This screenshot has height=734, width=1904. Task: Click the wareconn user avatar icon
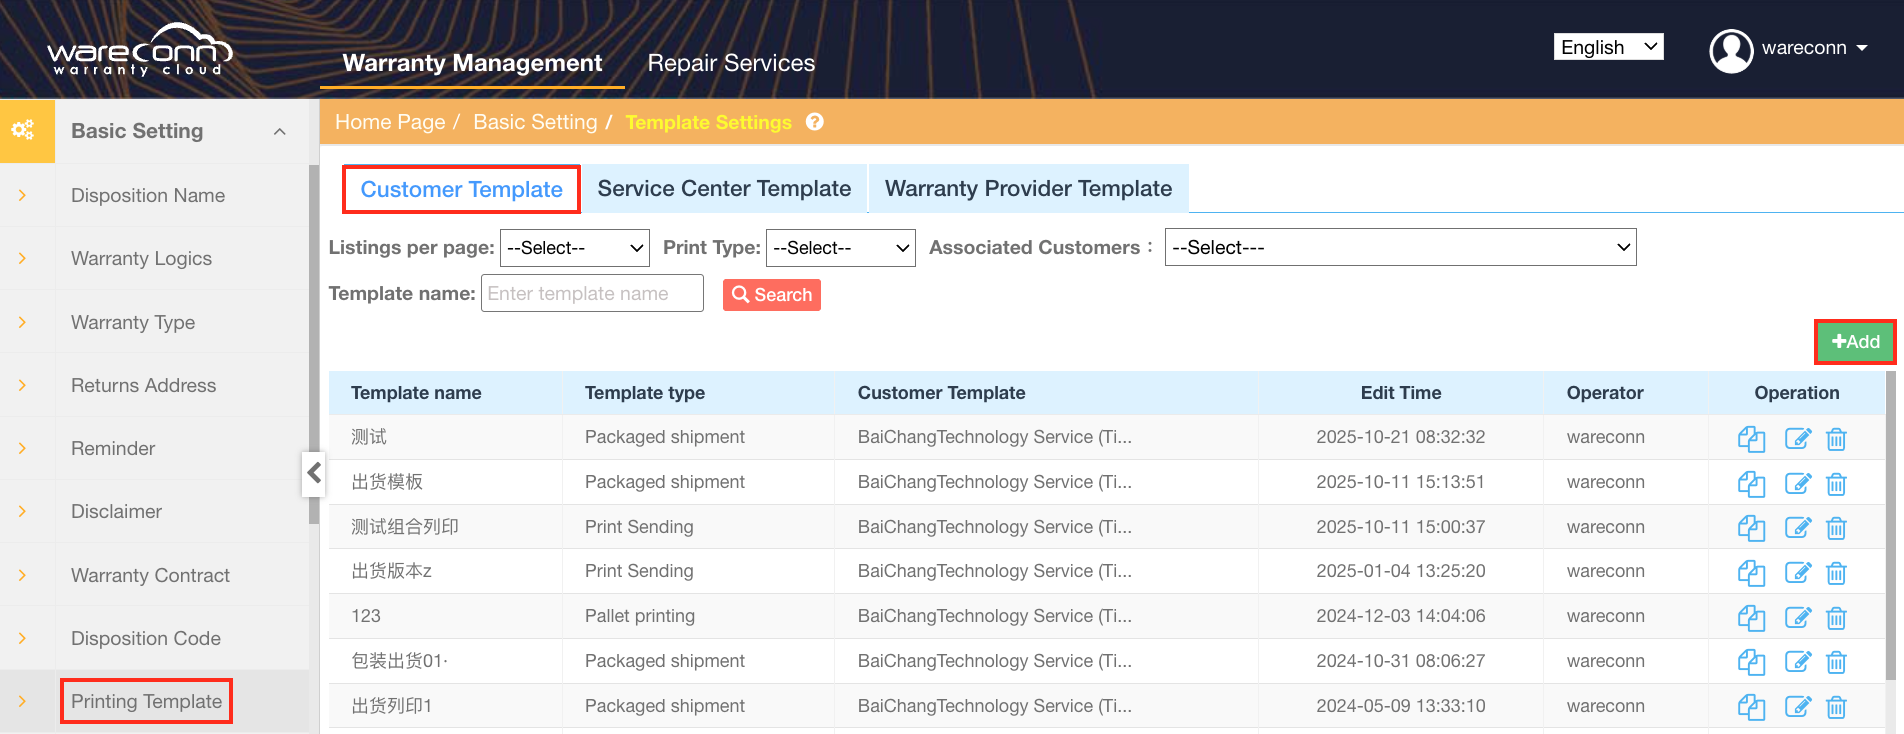(1731, 50)
